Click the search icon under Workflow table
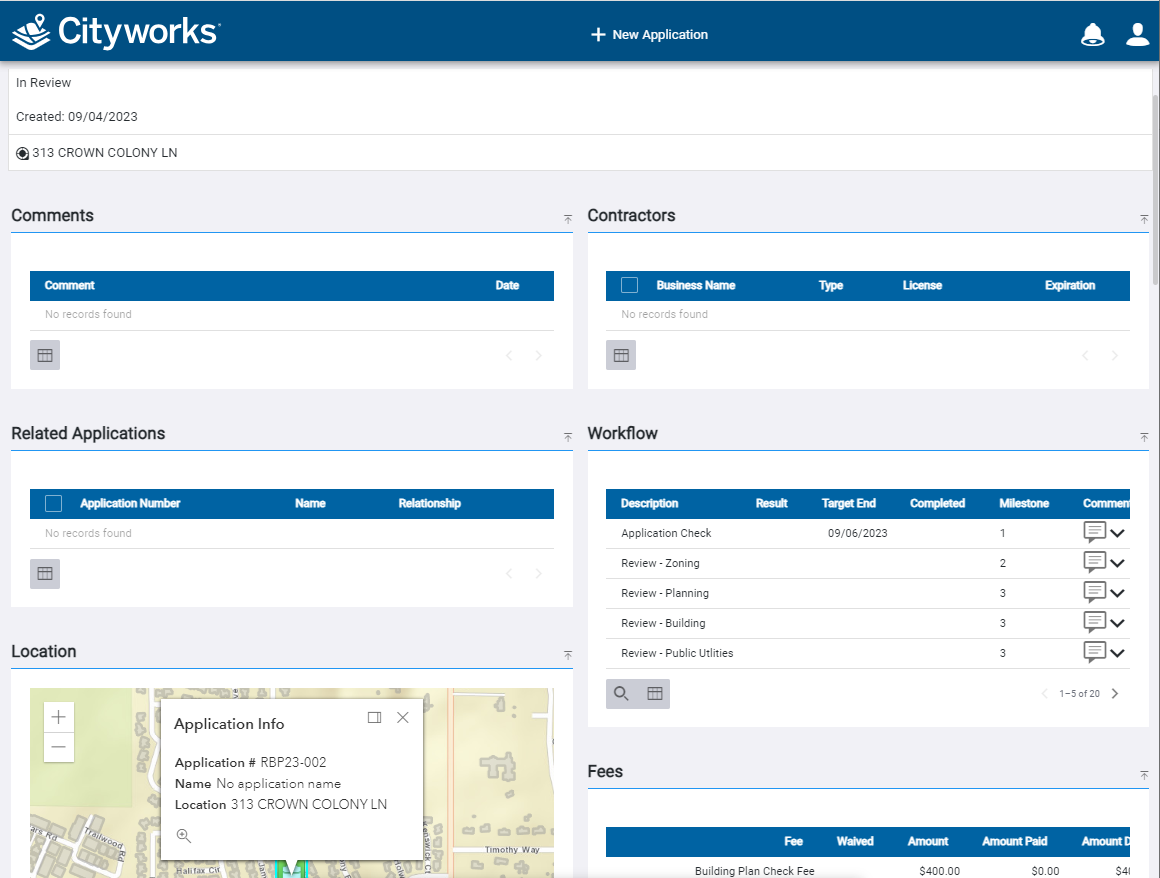 point(621,694)
